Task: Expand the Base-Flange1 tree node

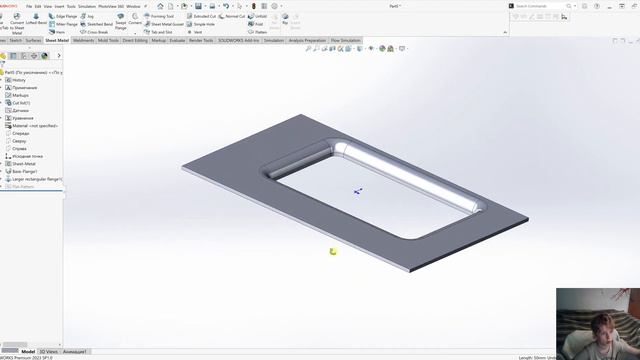Action: (2, 171)
